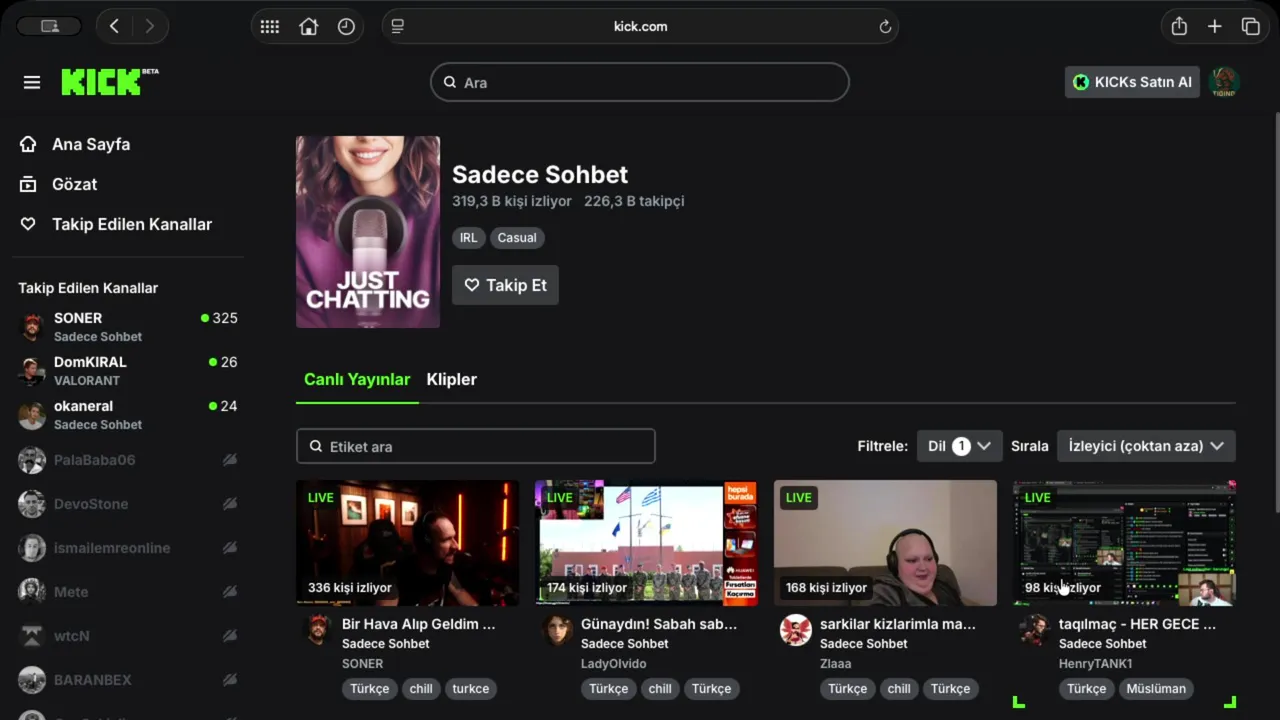Screen dimensions: 1280x720
Task: Switch to the Klipler tab
Action: point(452,379)
